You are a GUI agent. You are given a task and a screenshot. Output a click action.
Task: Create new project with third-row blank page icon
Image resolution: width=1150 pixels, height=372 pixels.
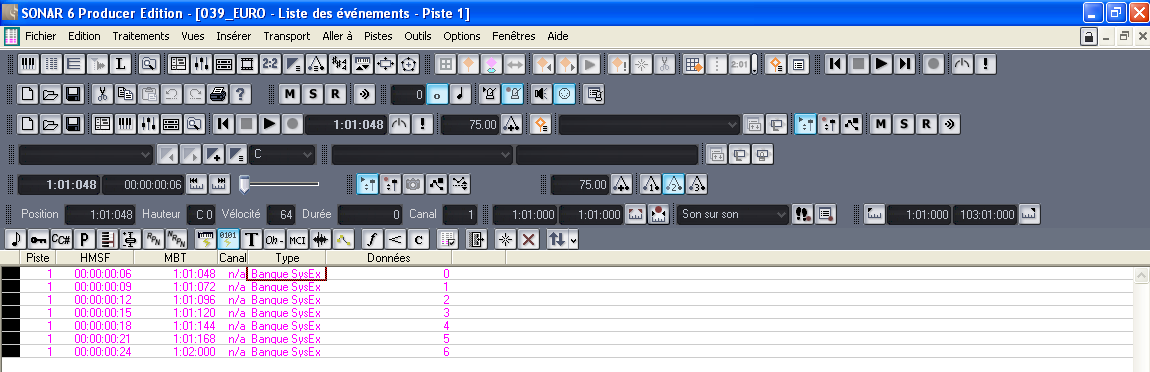(x=27, y=124)
